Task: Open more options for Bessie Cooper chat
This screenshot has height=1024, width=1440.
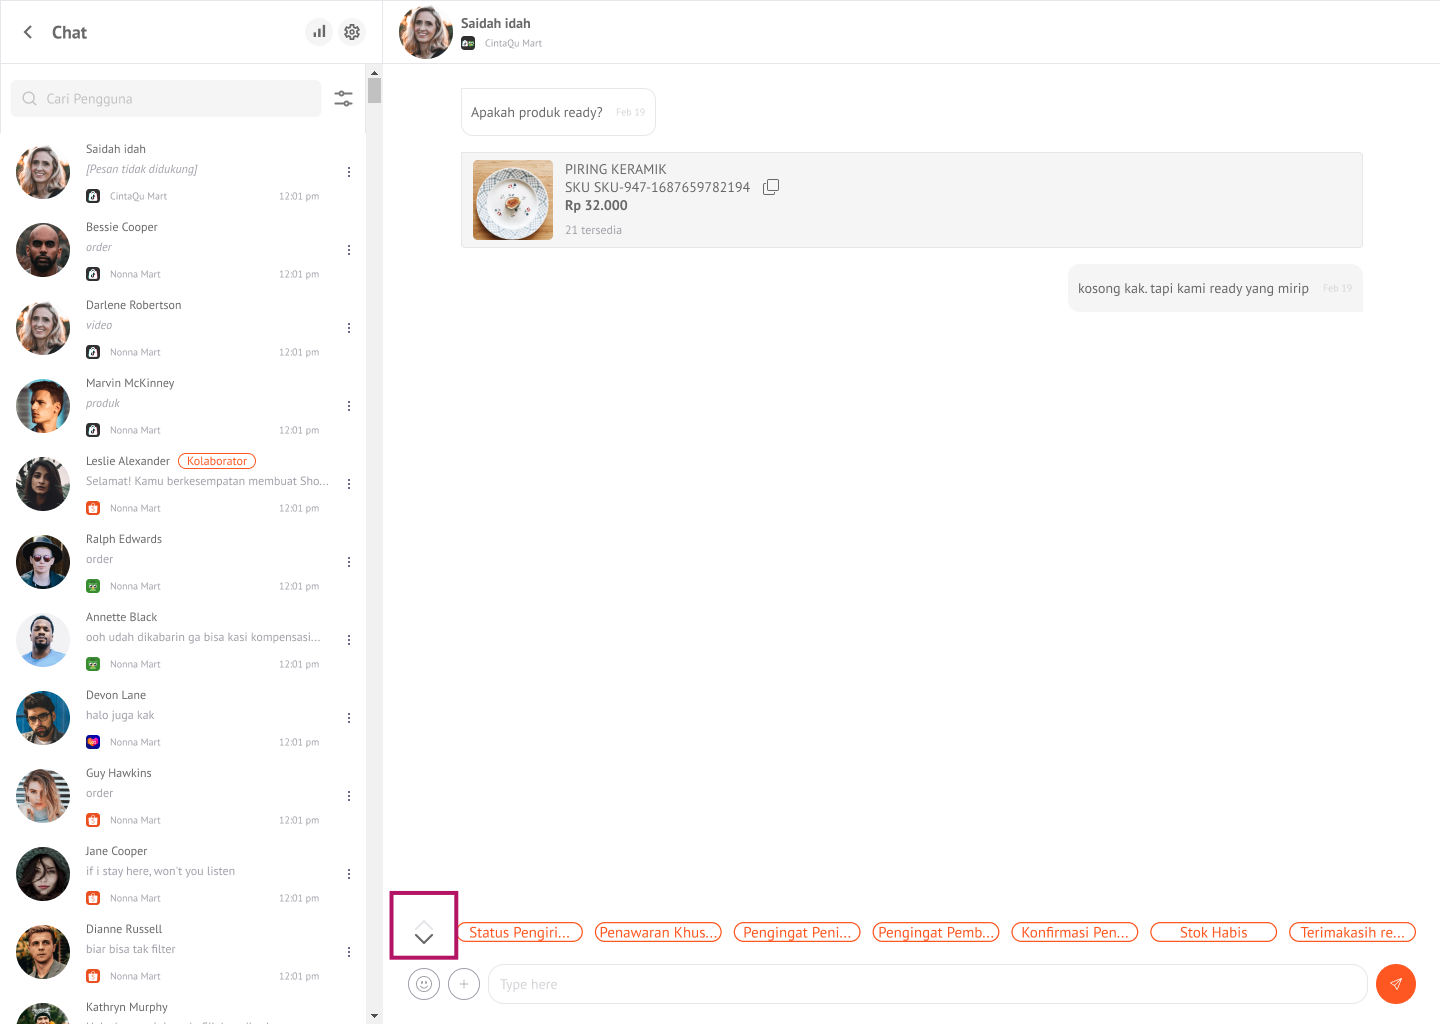Action: pyautogui.click(x=349, y=250)
